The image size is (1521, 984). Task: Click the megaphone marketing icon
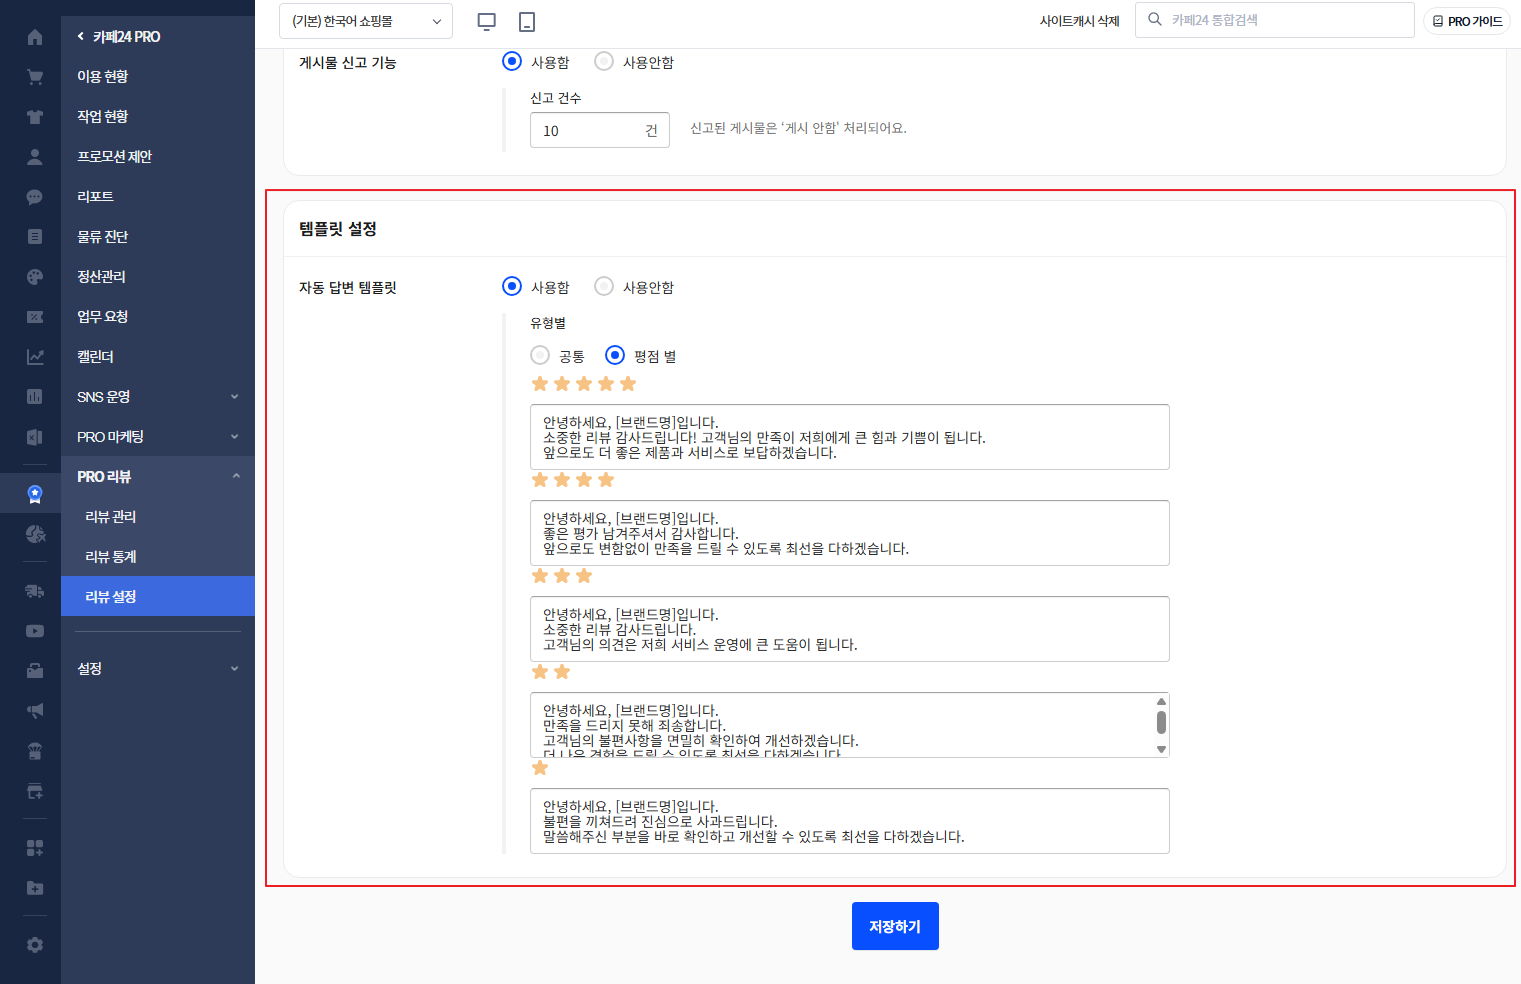(x=35, y=711)
